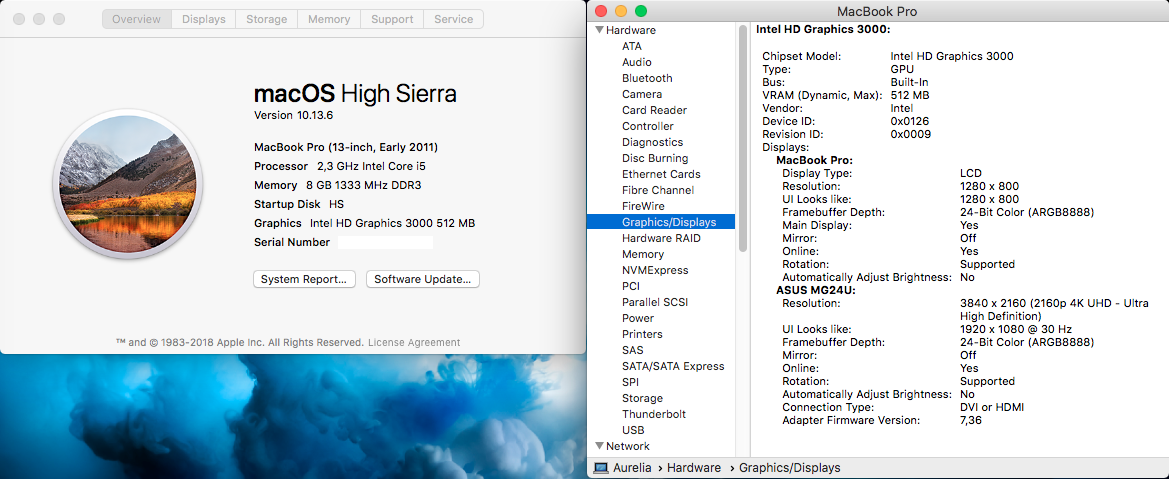Open the Displays tab
Image resolution: width=1169 pixels, height=479 pixels.
(204, 19)
